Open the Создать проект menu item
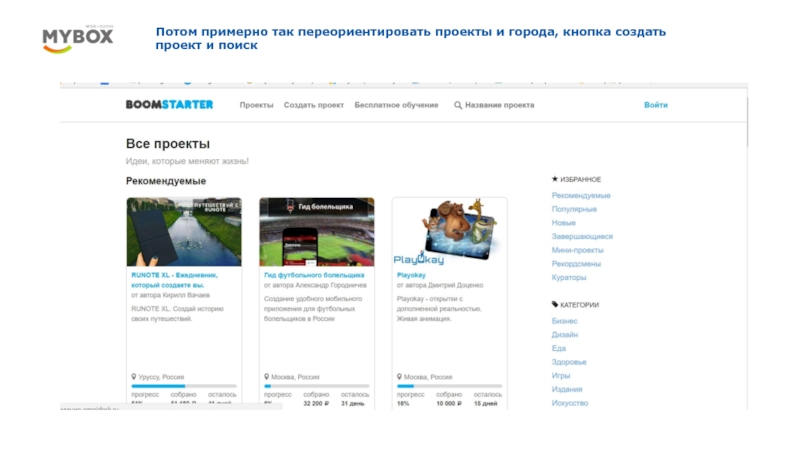Image resolution: width=800 pixels, height=450 pixels. tap(314, 105)
